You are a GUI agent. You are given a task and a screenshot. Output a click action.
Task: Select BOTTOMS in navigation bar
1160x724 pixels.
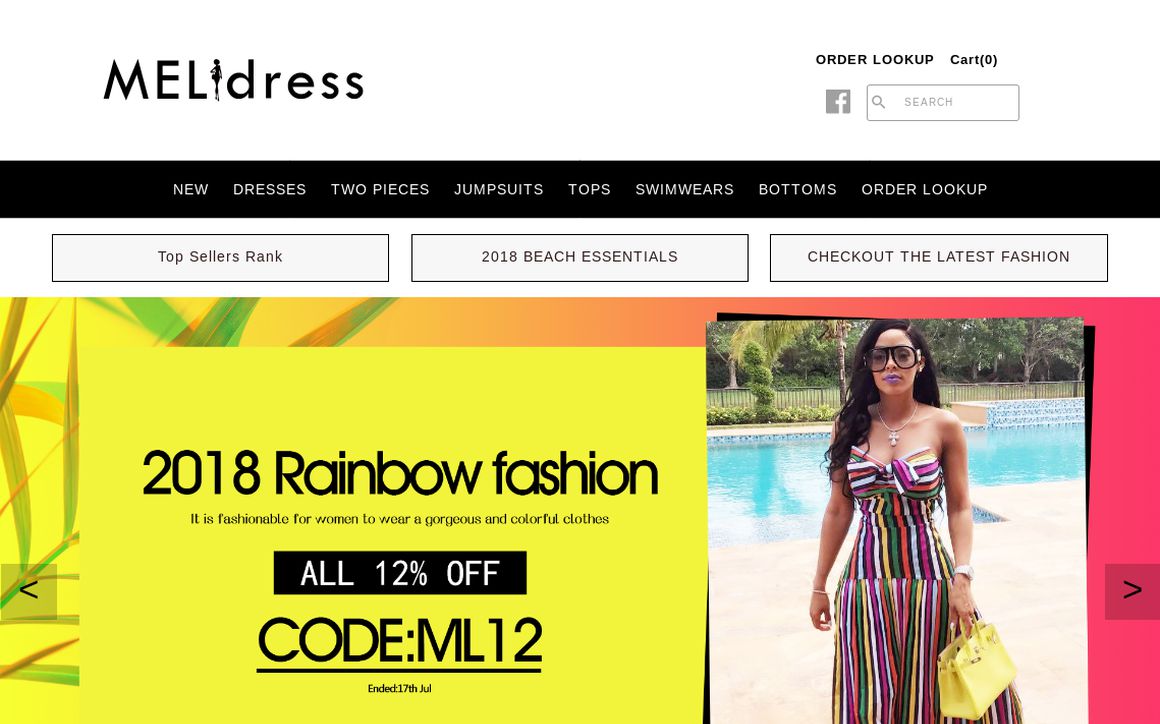pos(798,189)
